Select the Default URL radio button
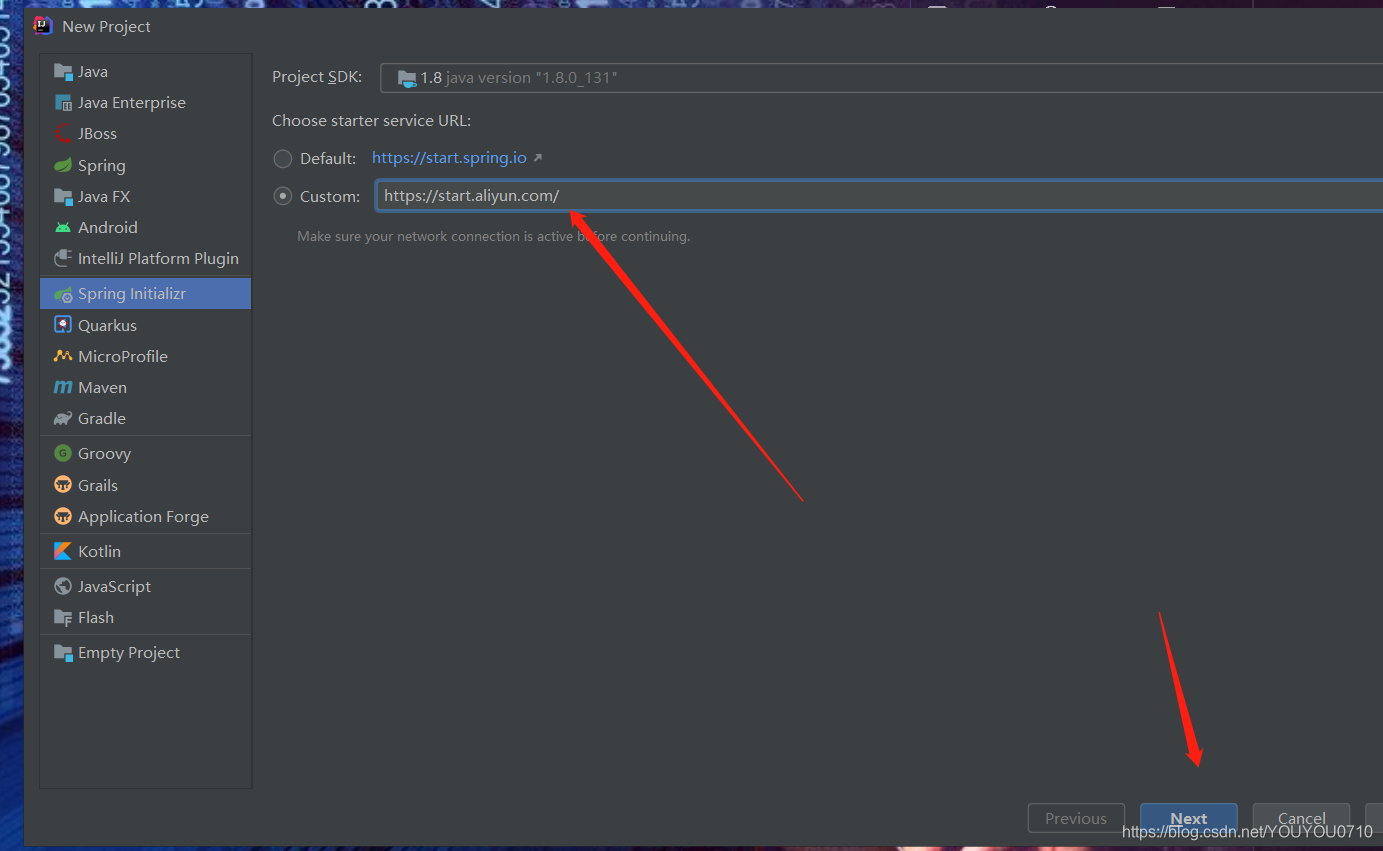Screen dimensions: 1383x851 pyautogui.click(x=283, y=158)
